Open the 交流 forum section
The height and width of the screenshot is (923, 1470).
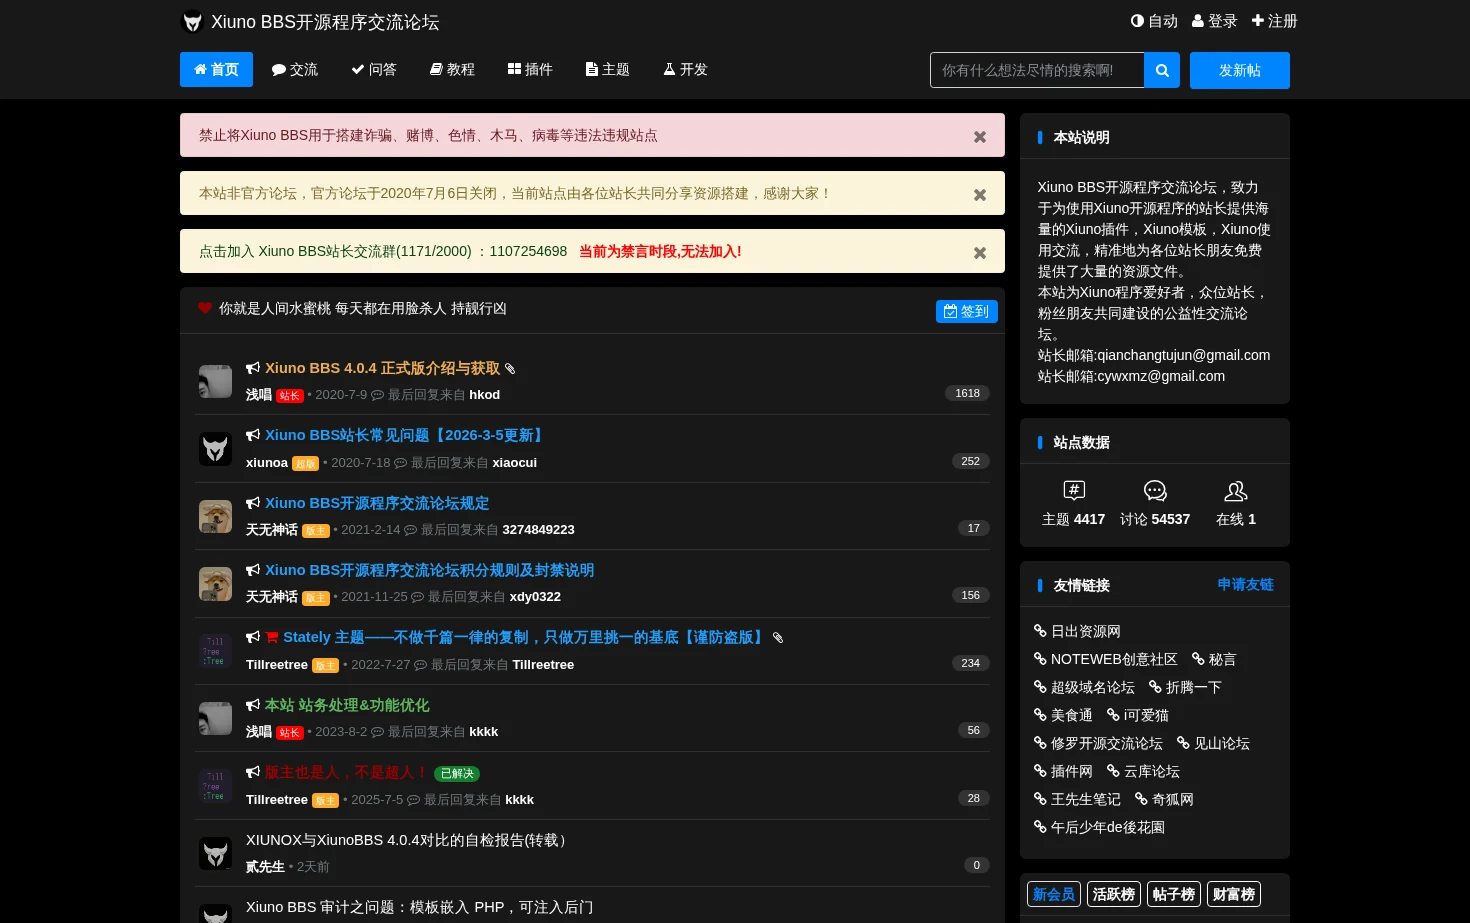point(295,70)
